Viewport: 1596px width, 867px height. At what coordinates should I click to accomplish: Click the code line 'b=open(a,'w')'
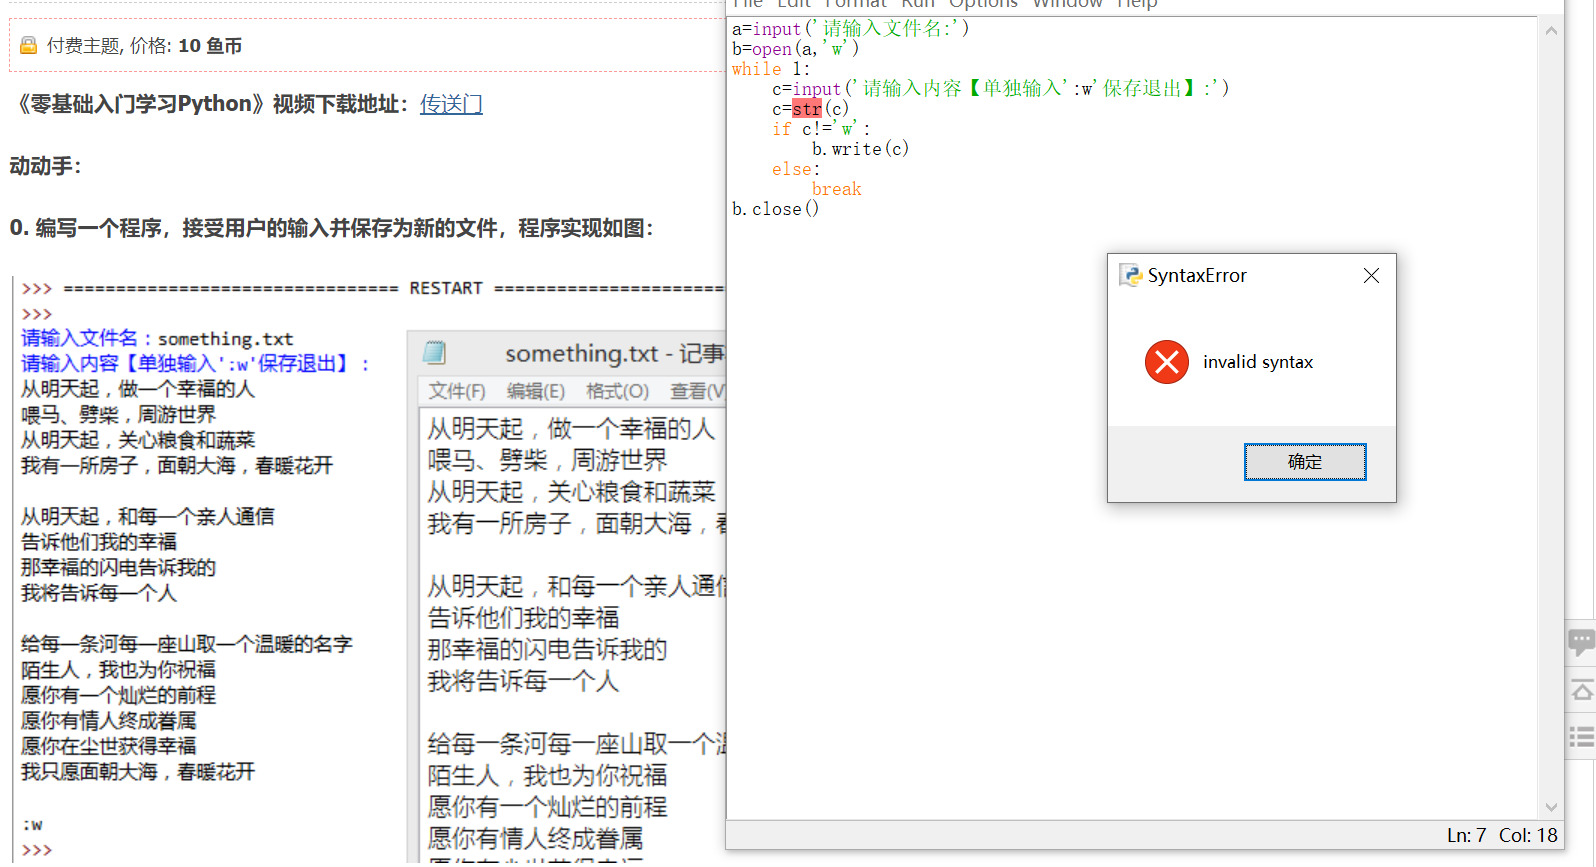pos(795,49)
